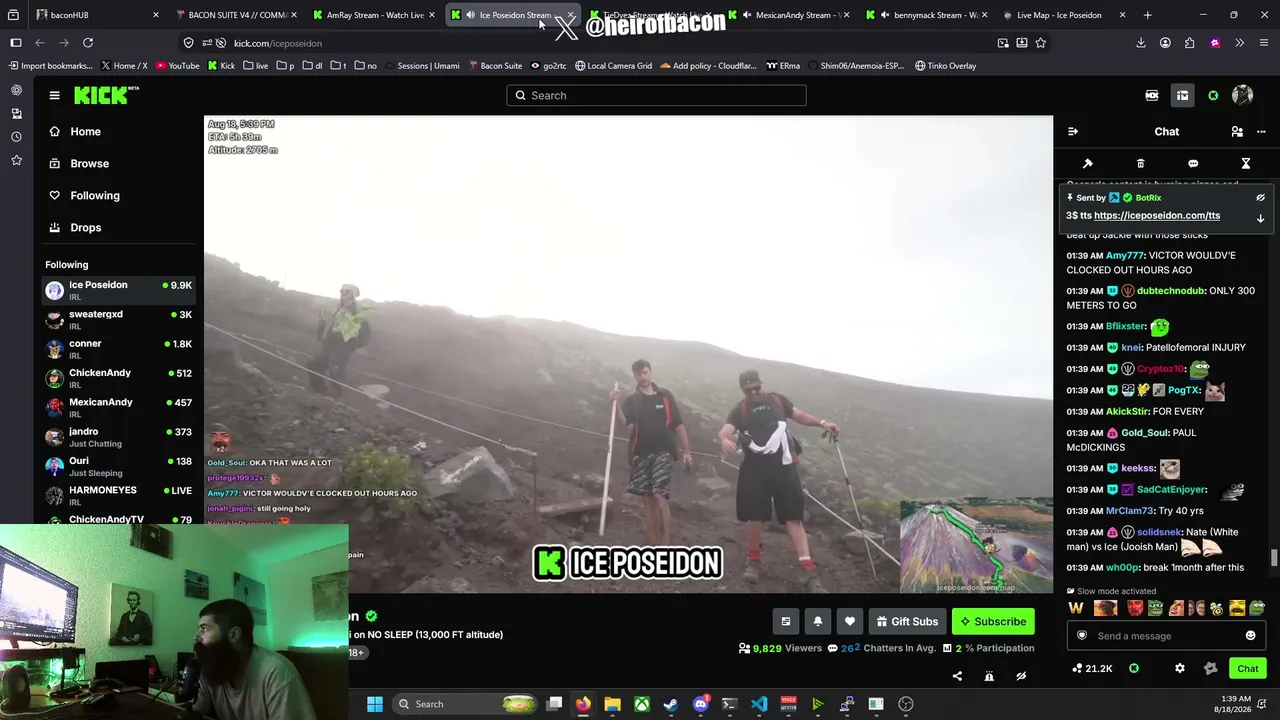The width and height of the screenshot is (1280, 720).
Task: Click the speech bubble icon in chat toolbar
Action: (1193, 163)
